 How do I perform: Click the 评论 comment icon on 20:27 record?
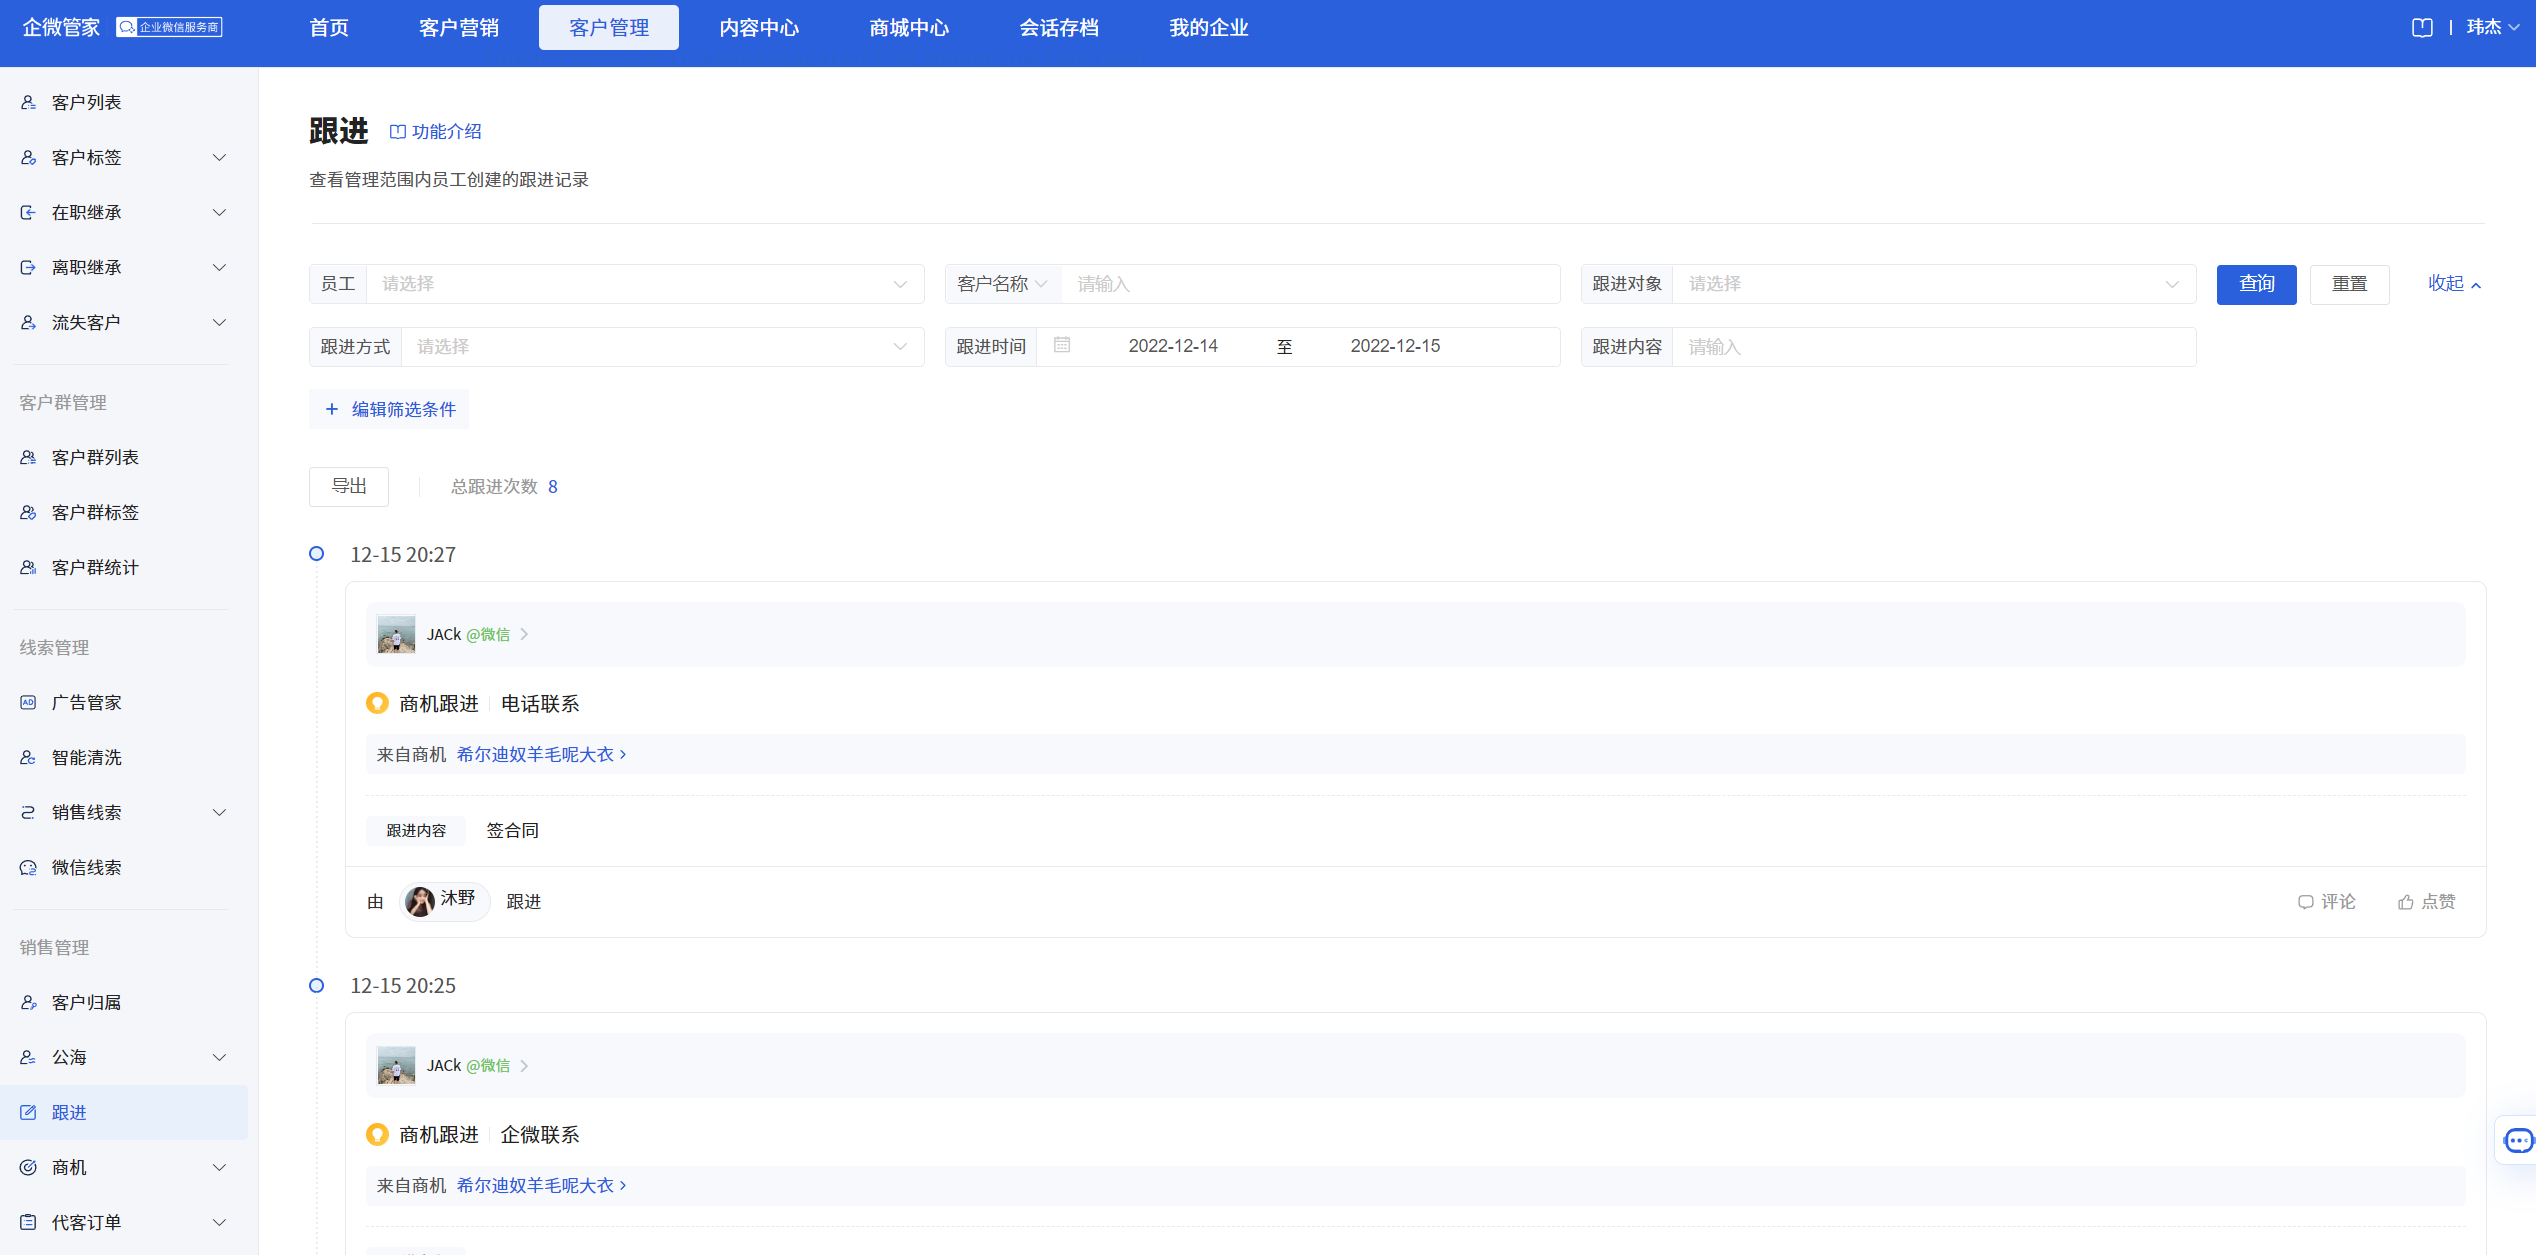2305,902
